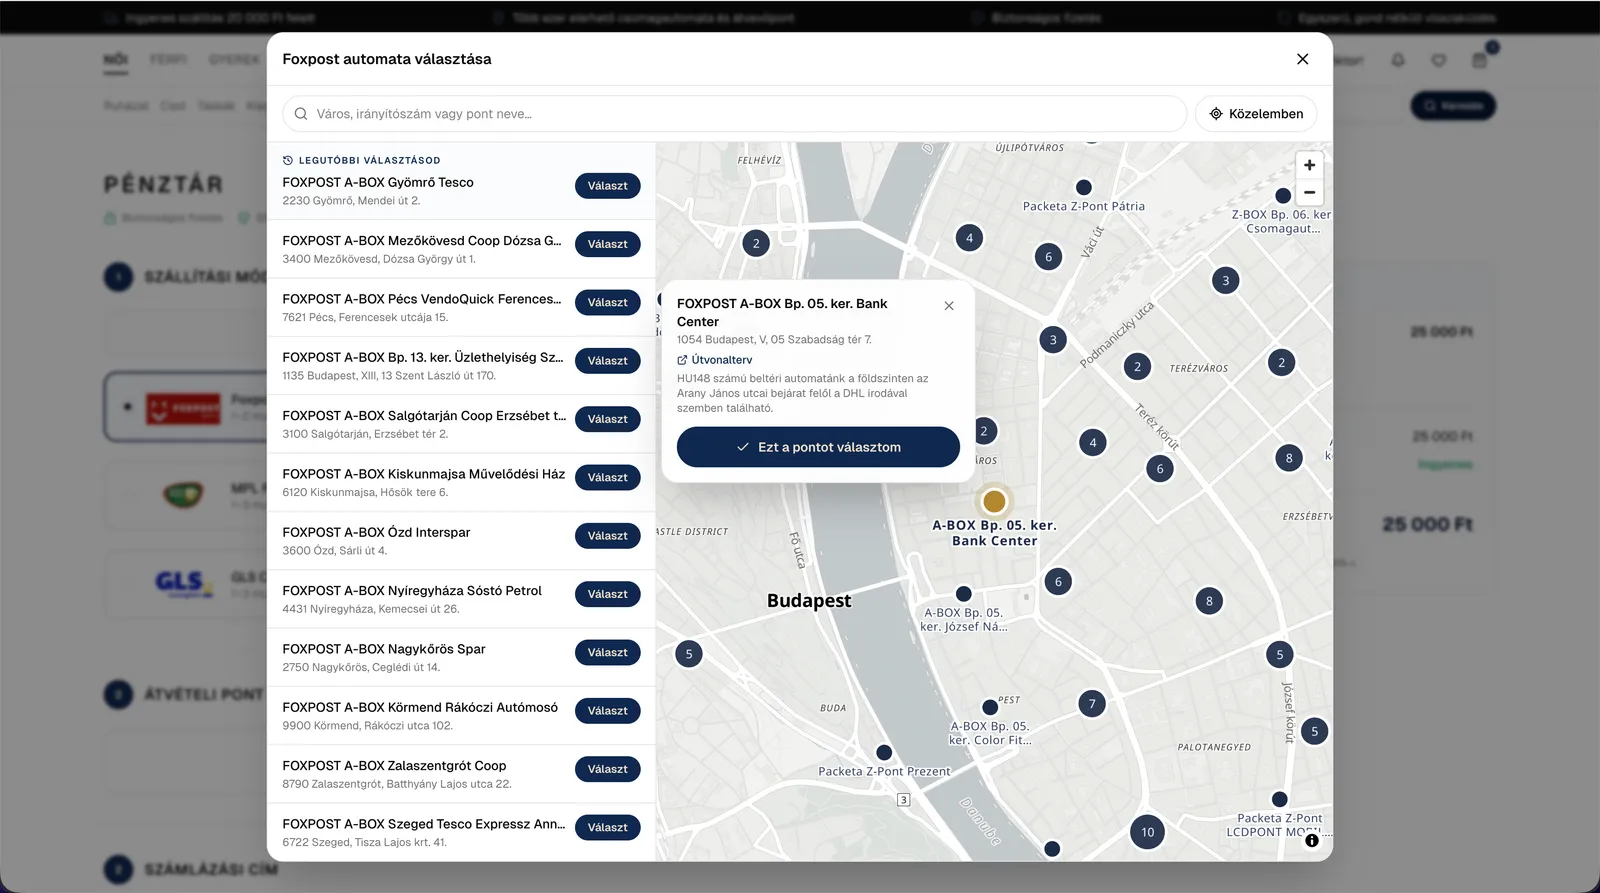1600x893 pixels.
Task: Focus the city or postcode search field
Action: click(x=735, y=114)
